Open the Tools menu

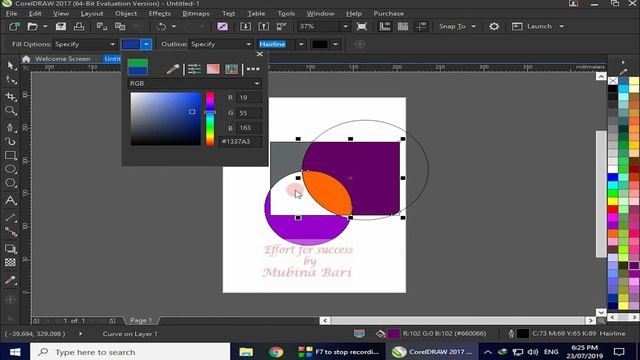pyautogui.click(x=286, y=13)
